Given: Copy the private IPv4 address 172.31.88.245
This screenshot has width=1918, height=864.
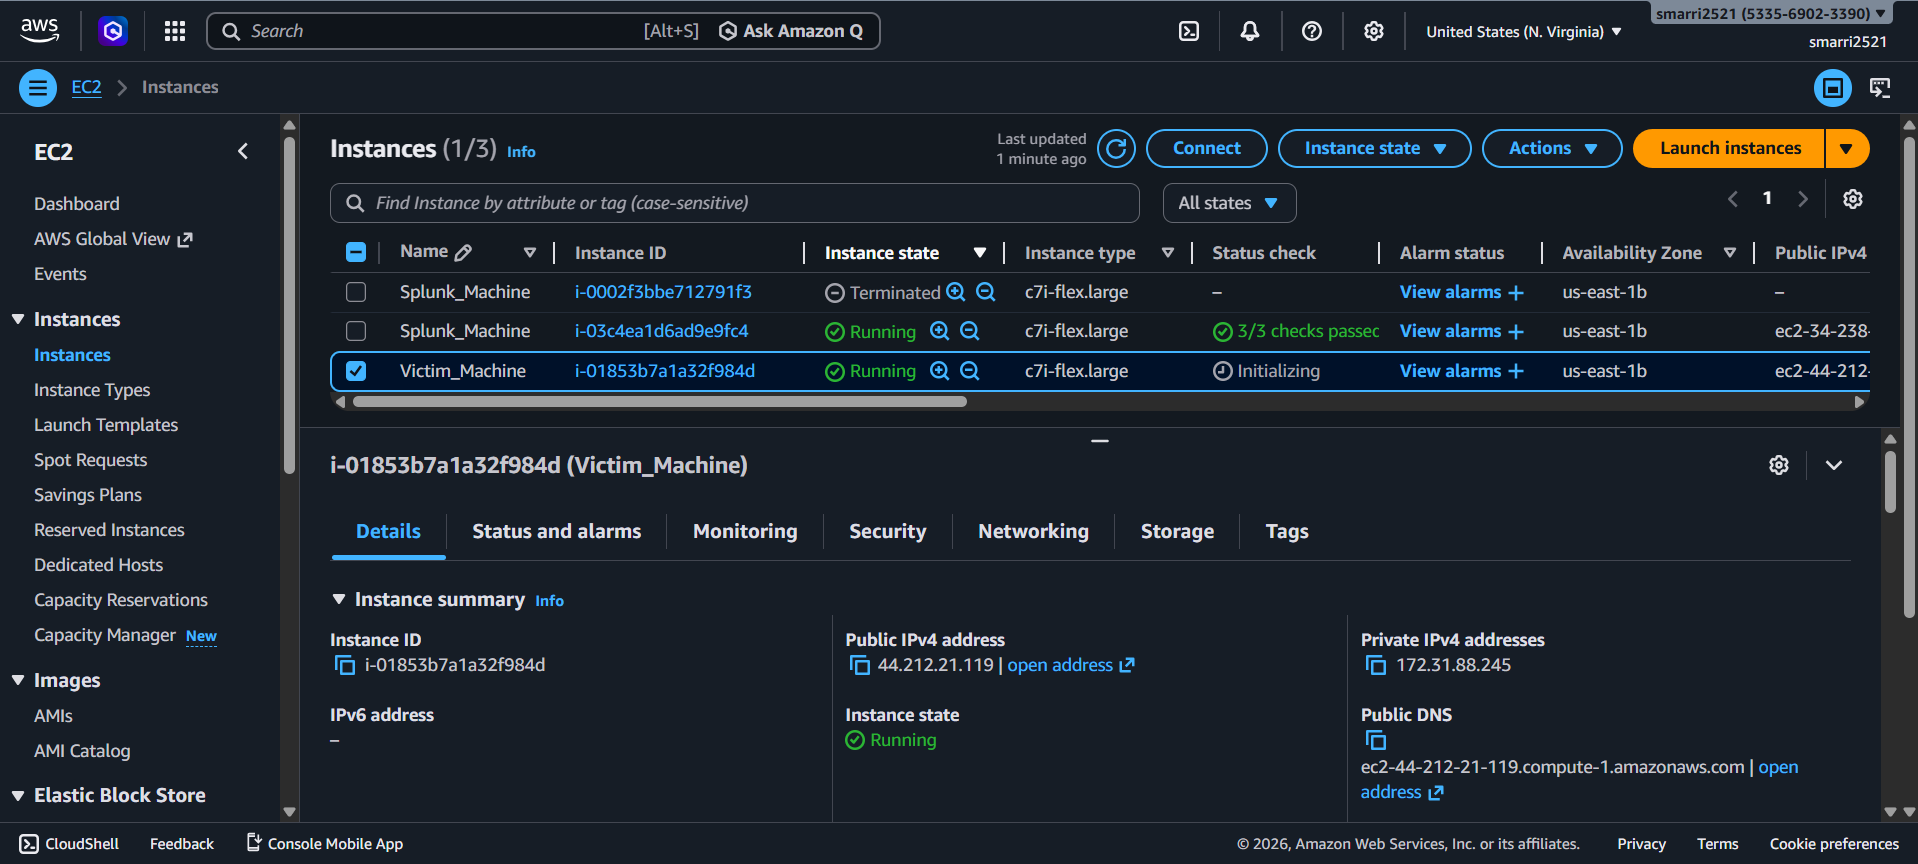Looking at the screenshot, I should [1375, 666].
